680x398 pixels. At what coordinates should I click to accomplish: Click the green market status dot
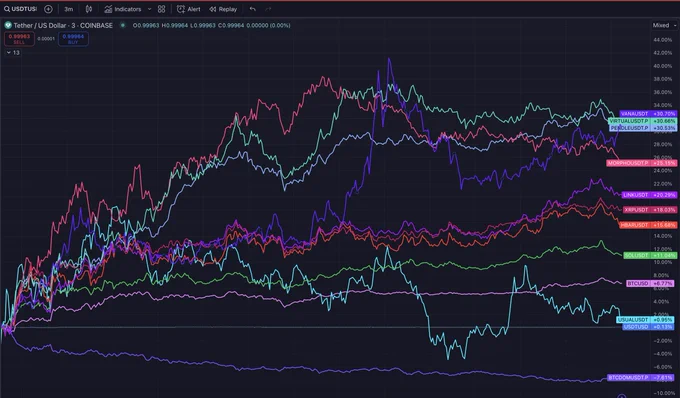tap(123, 25)
